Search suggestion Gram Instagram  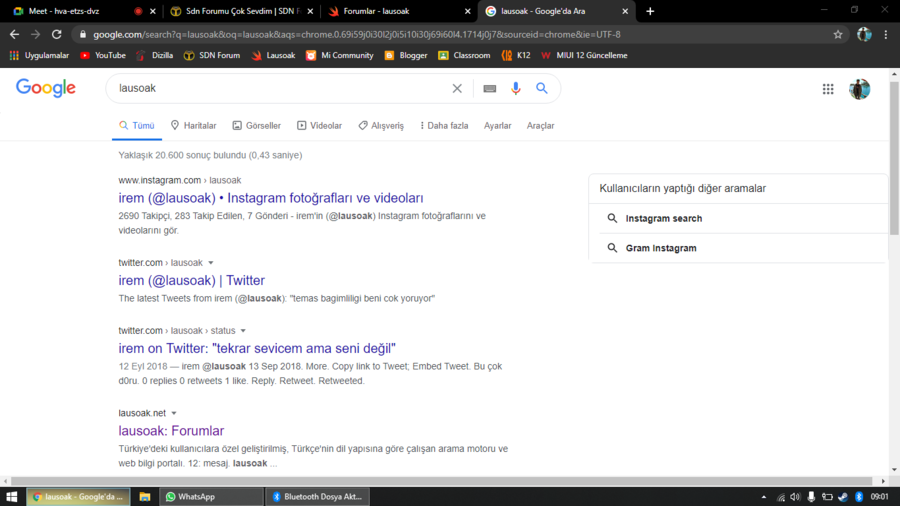661,248
